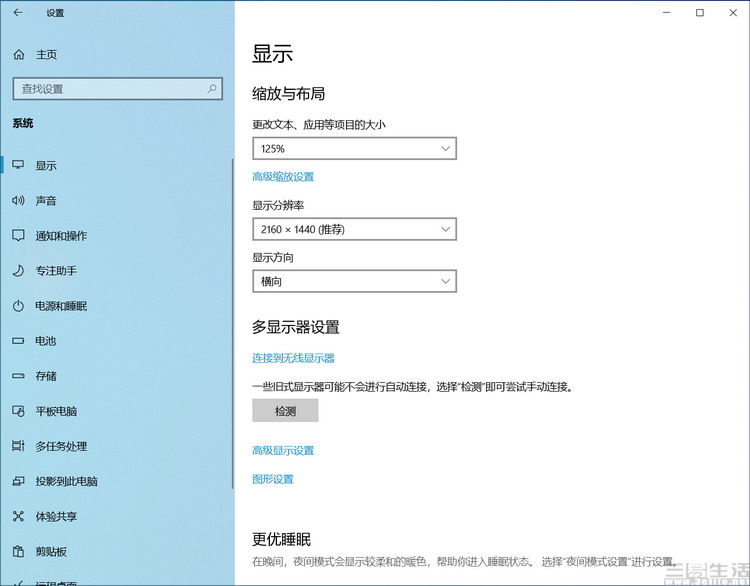The image size is (750, 586).
Task: Click the back arrow icon
Action: [x=18, y=13]
